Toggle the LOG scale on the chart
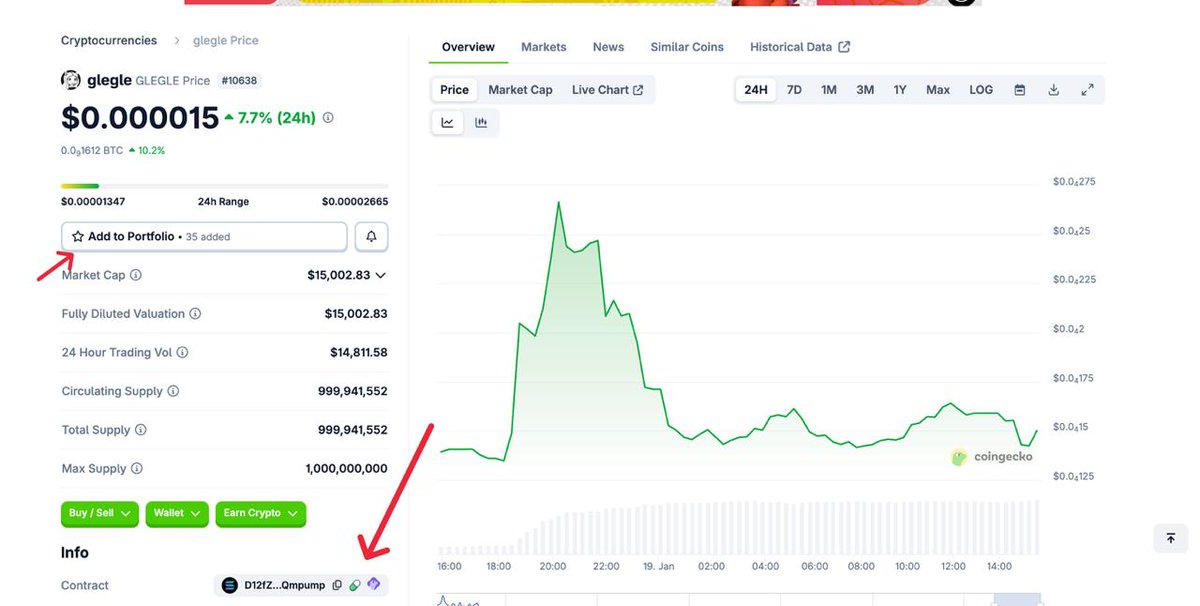 tap(980, 89)
